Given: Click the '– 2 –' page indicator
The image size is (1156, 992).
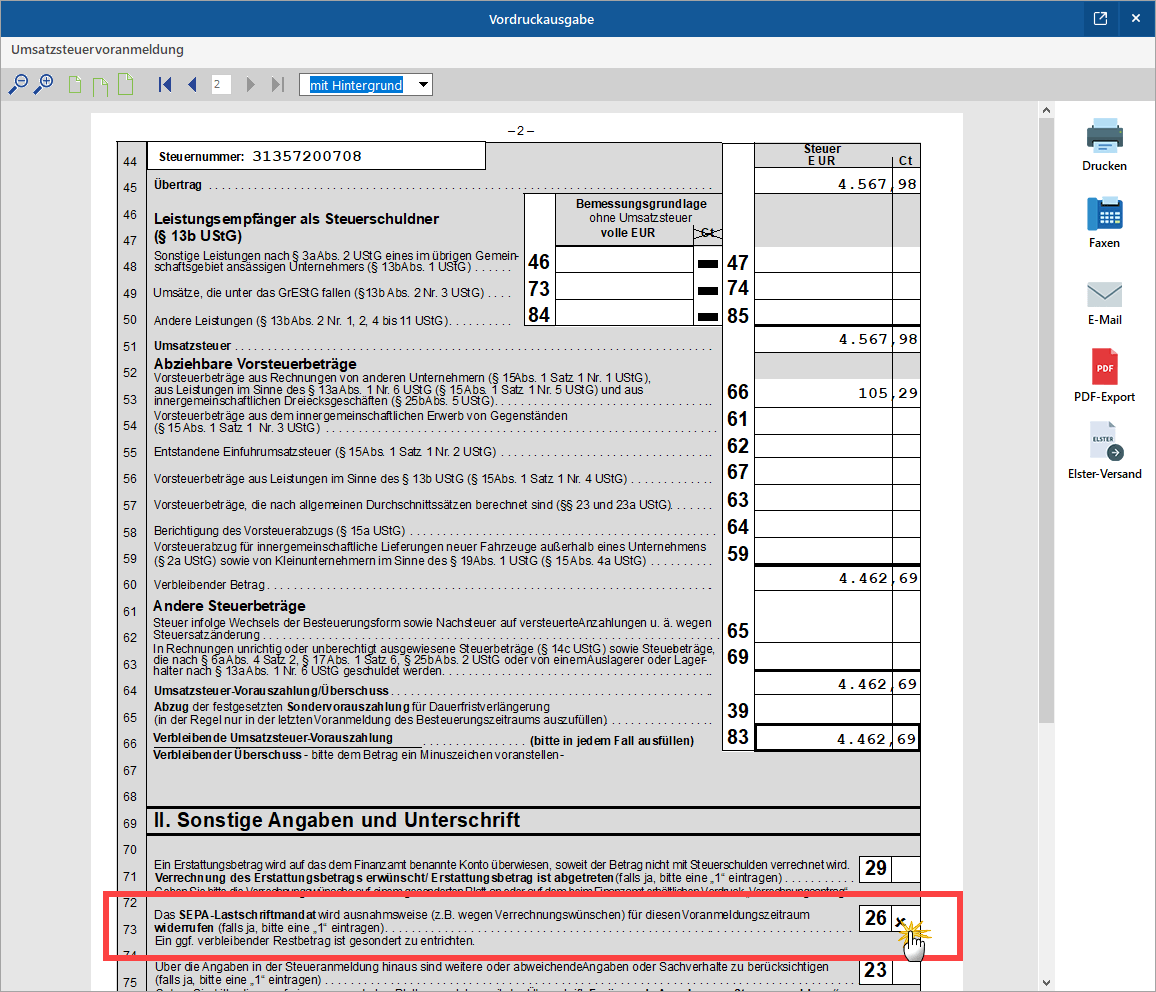Looking at the screenshot, I should (x=520, y=130).
